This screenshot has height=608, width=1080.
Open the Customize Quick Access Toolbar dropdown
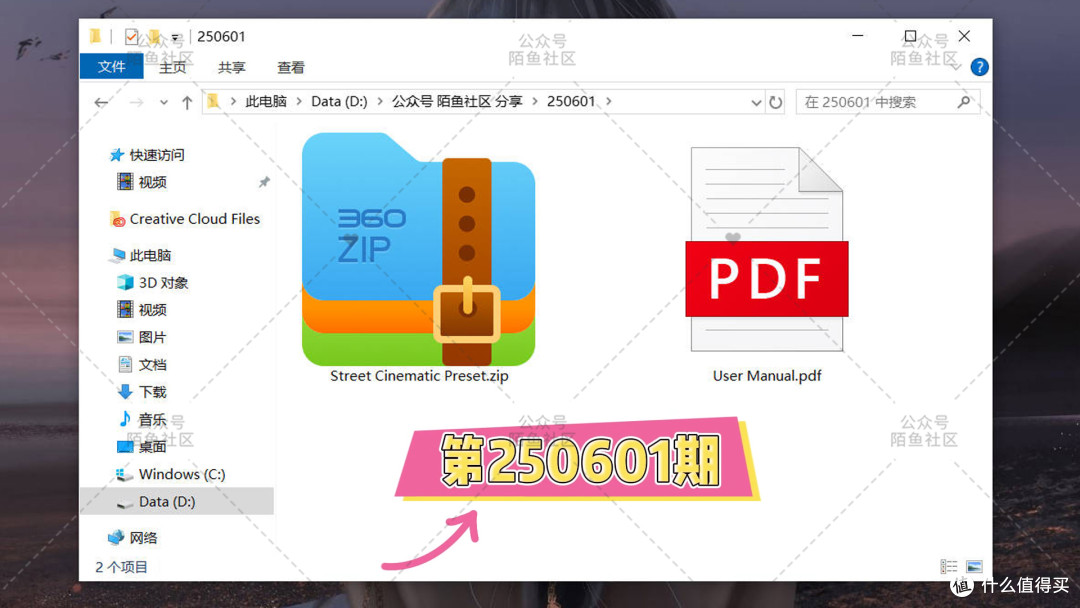tap(176, 37)
